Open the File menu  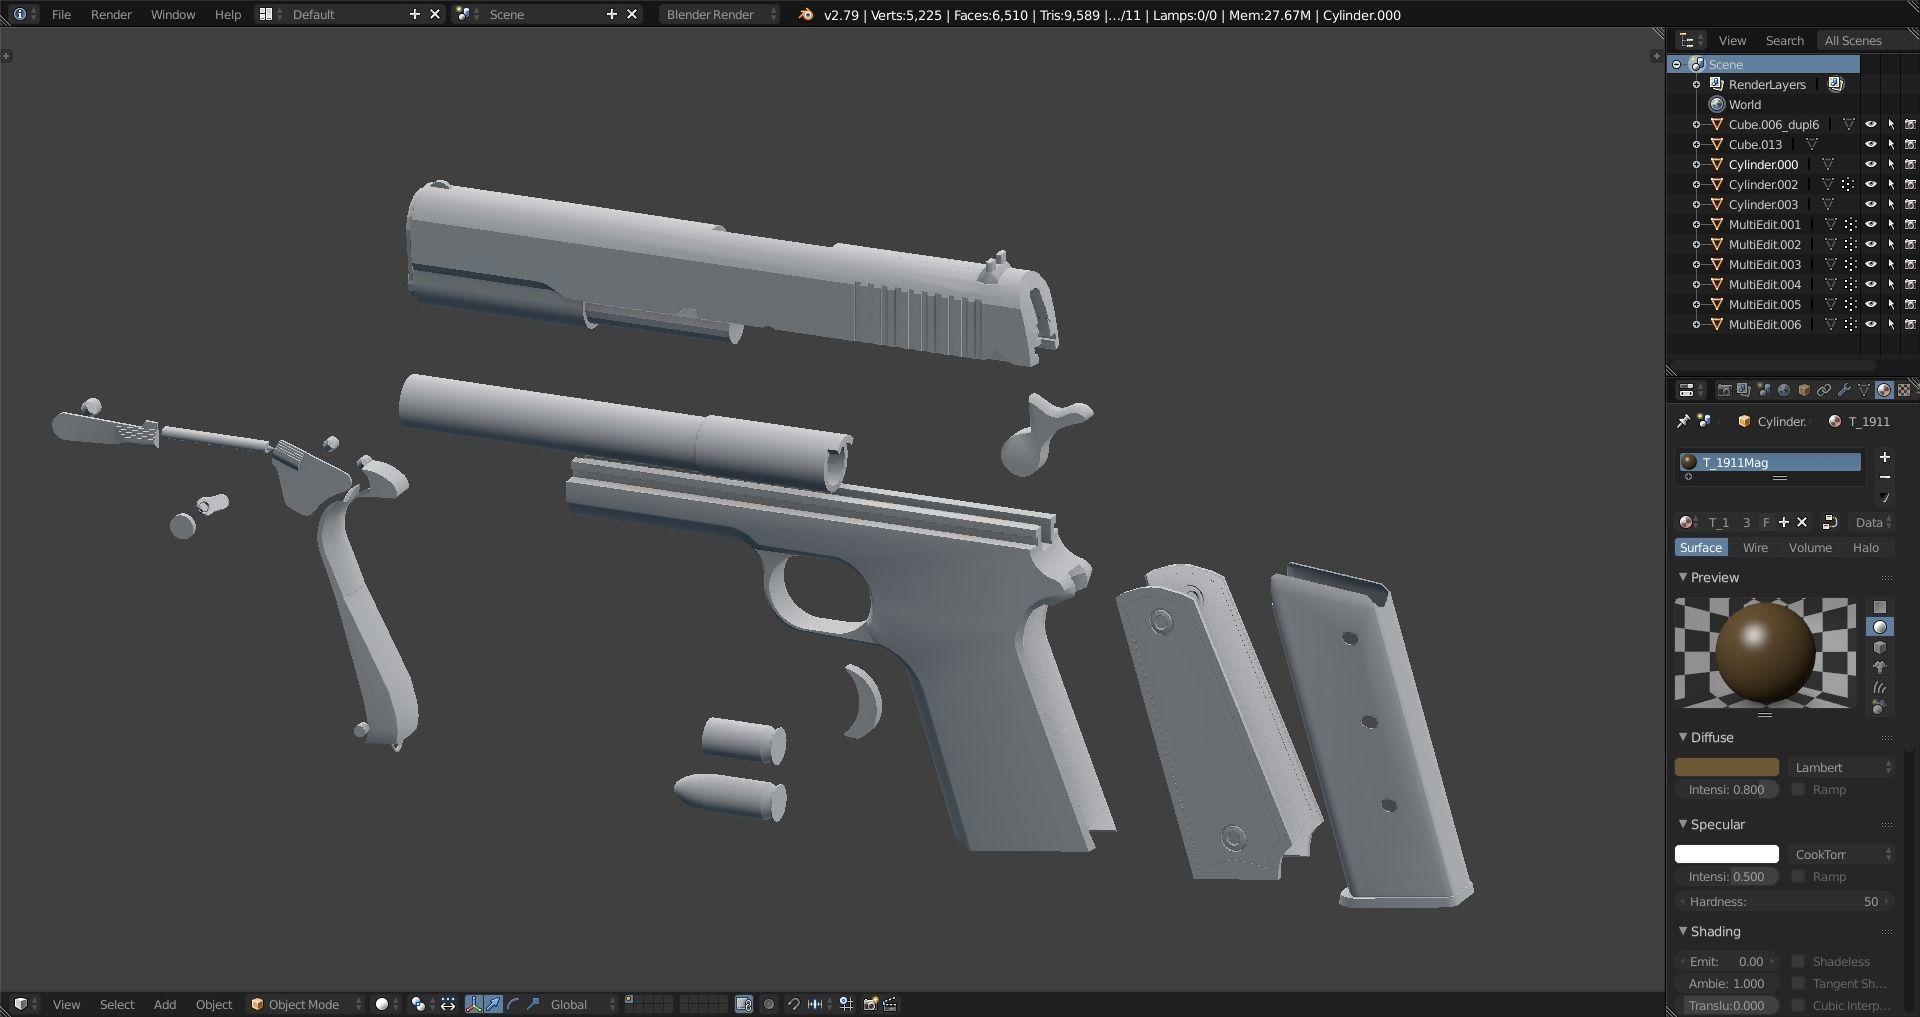[x=61, y=14]
